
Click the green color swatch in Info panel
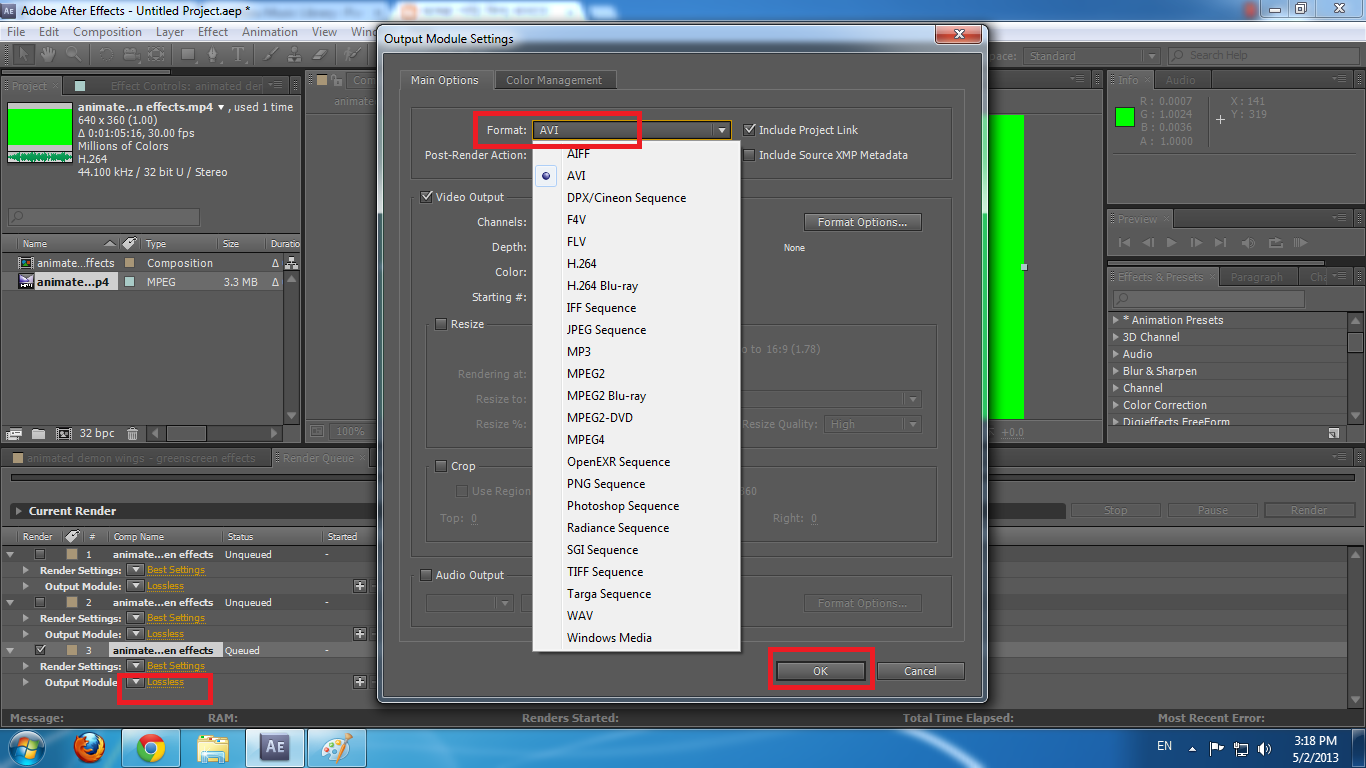click(1125, 117)
